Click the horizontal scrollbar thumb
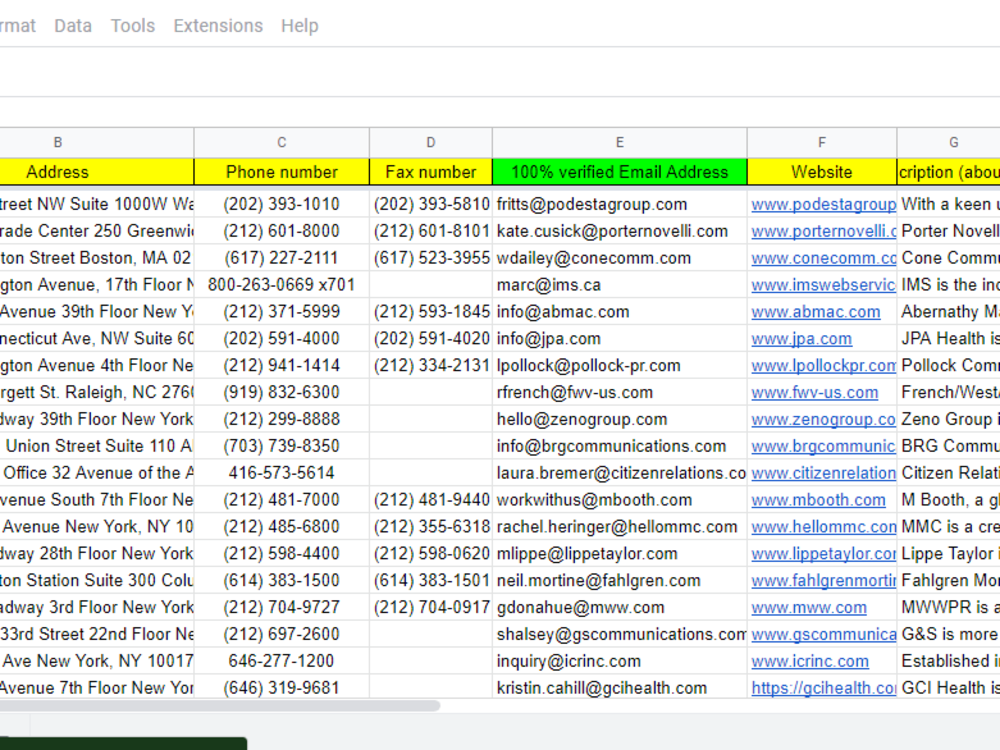The width and height of the screenshot is (1000, 750). [219, 705]
